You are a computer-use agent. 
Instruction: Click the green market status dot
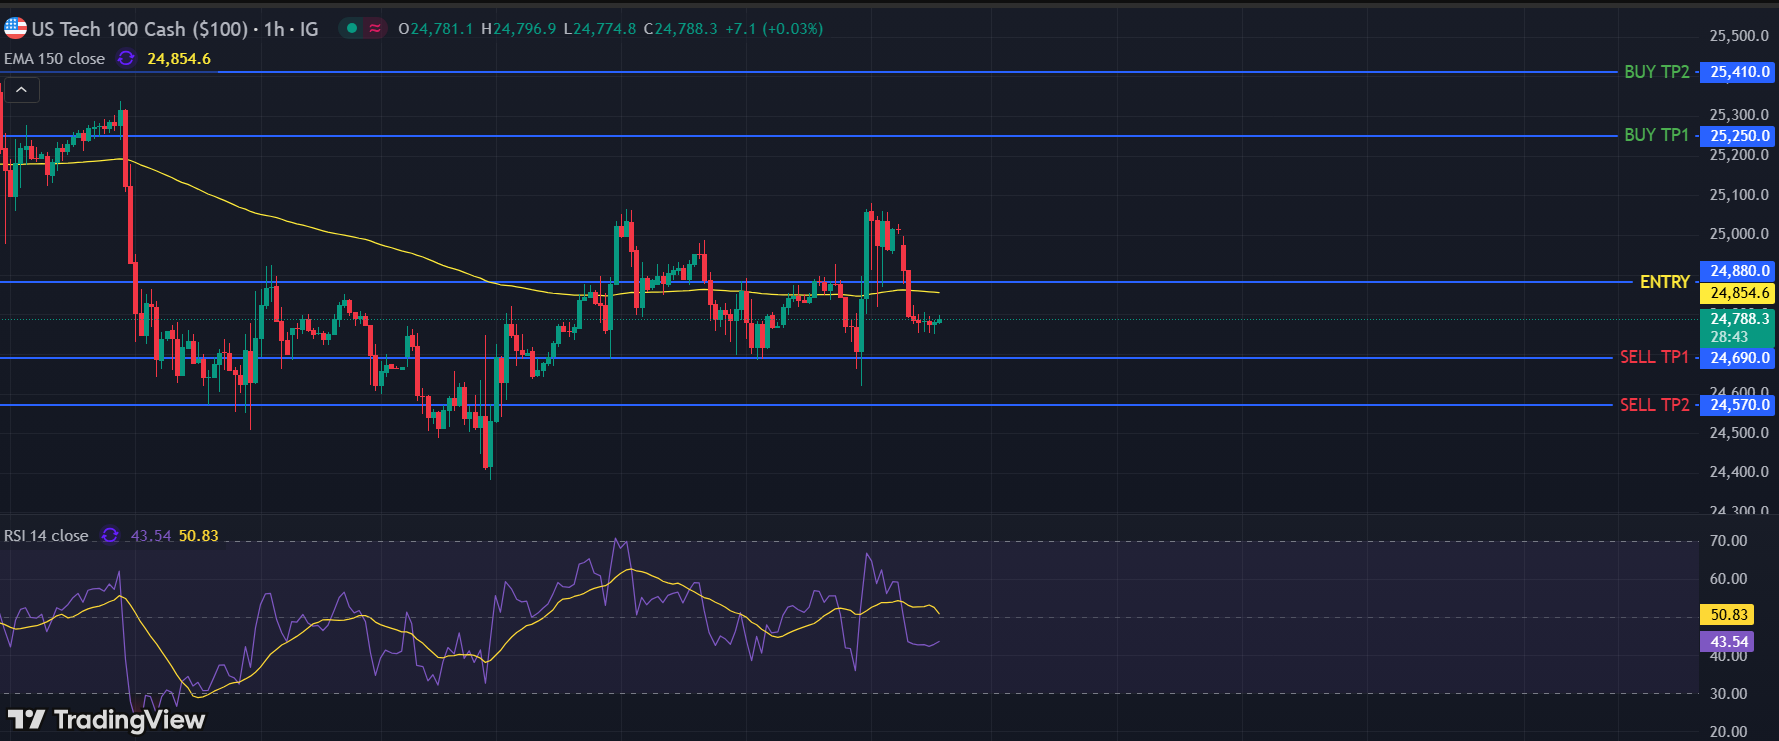coord(352,28)
